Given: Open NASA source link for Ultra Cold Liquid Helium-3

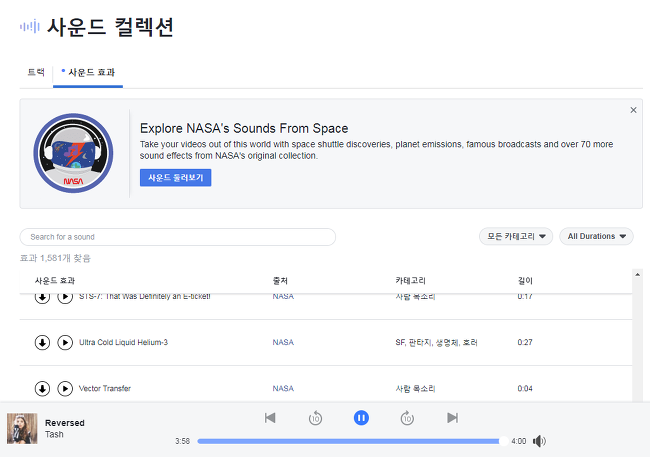Looking at the screenshot, I should point(283,343).
